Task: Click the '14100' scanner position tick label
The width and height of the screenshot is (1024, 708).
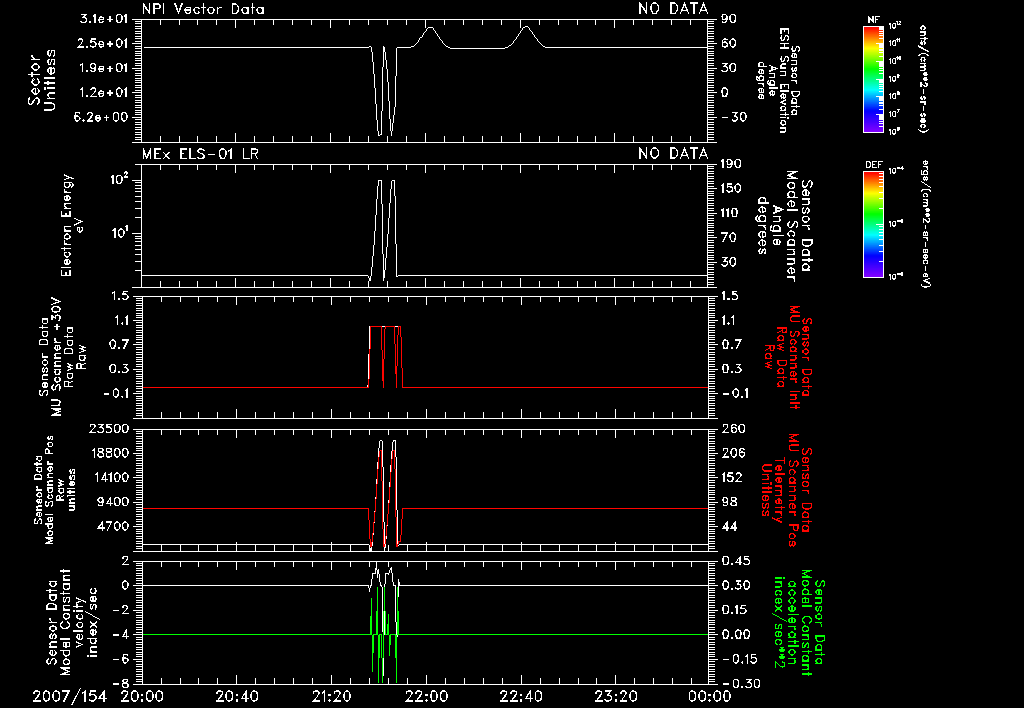Action: pos(108,478)
